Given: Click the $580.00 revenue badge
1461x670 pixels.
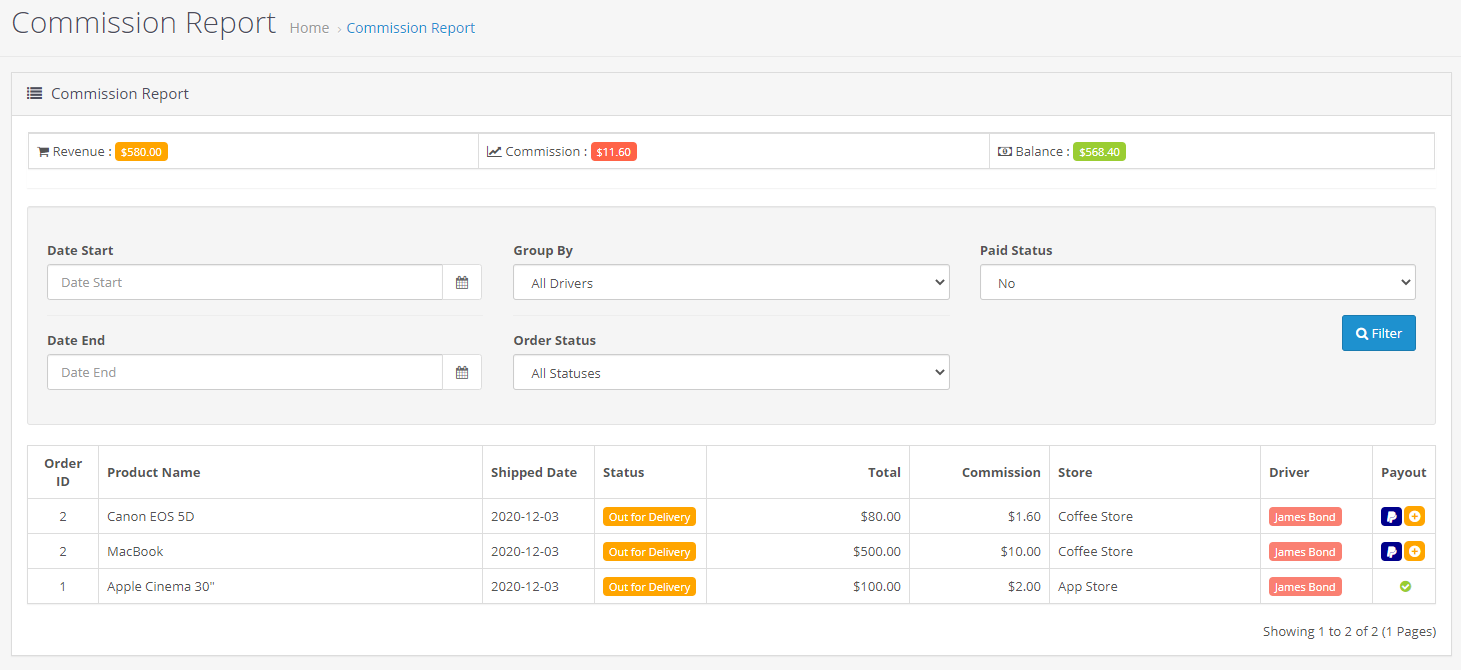Looking at the screenshot, I should tap(141, 152).
